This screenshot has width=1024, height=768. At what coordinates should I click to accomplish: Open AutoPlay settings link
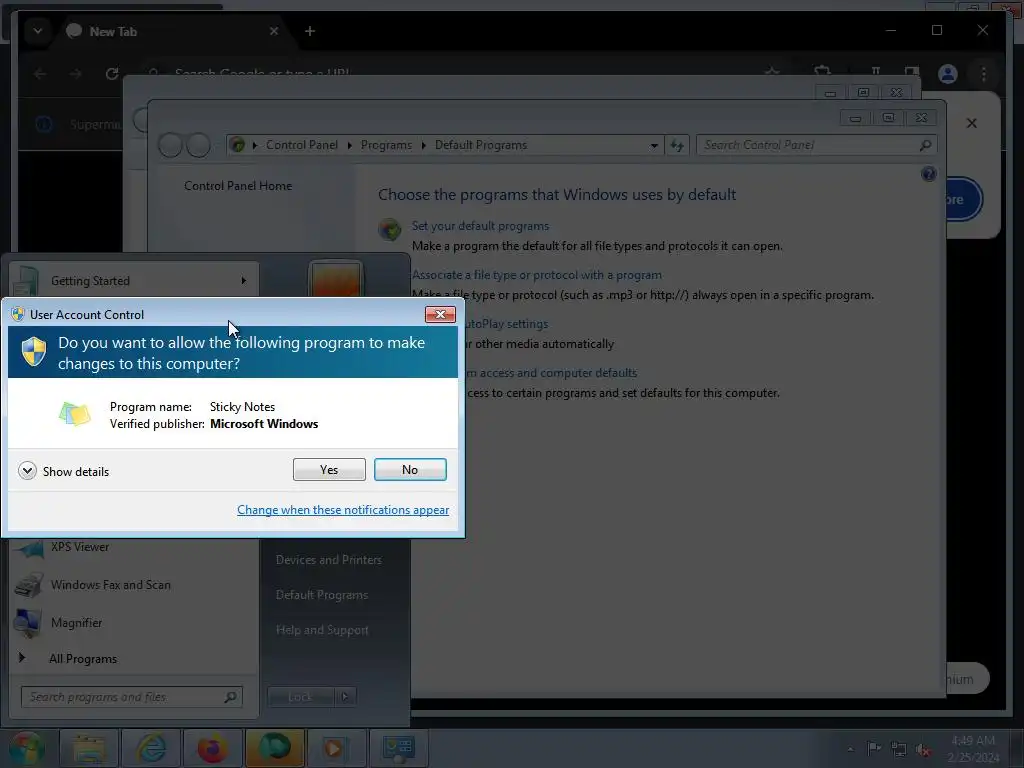point(506,324)
